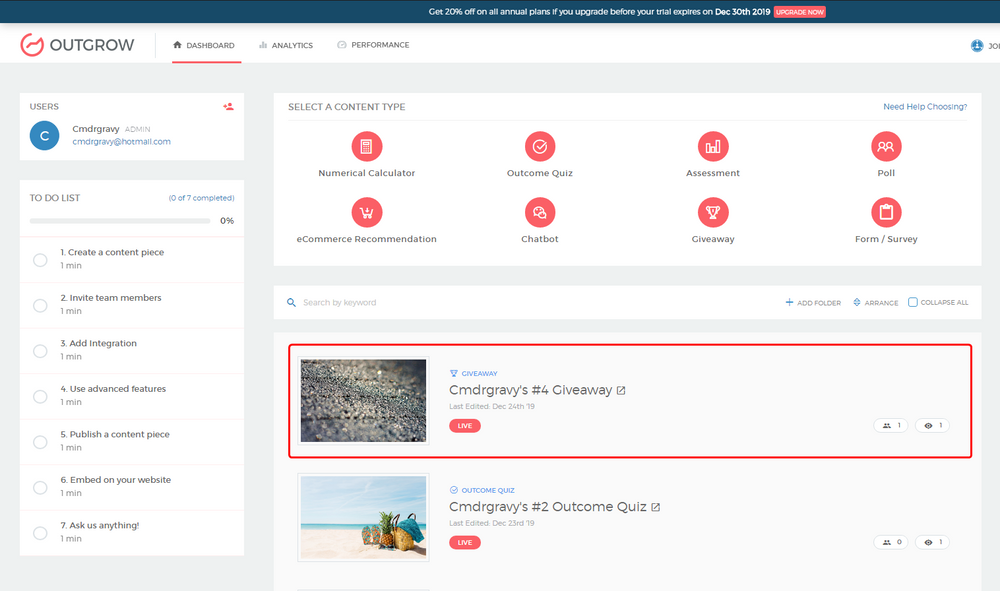Mark 'Invite team members' circle complete

pos(40,305)
